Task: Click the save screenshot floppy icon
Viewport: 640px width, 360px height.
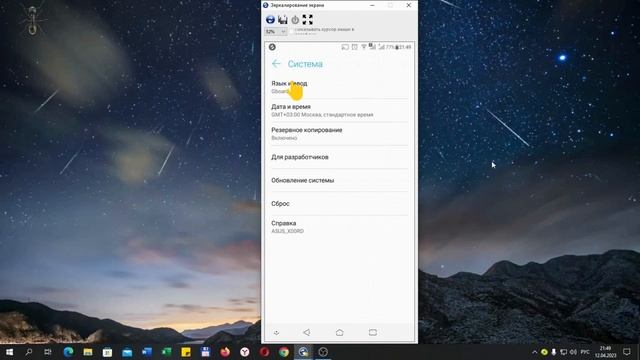Action: pos(282,20)
